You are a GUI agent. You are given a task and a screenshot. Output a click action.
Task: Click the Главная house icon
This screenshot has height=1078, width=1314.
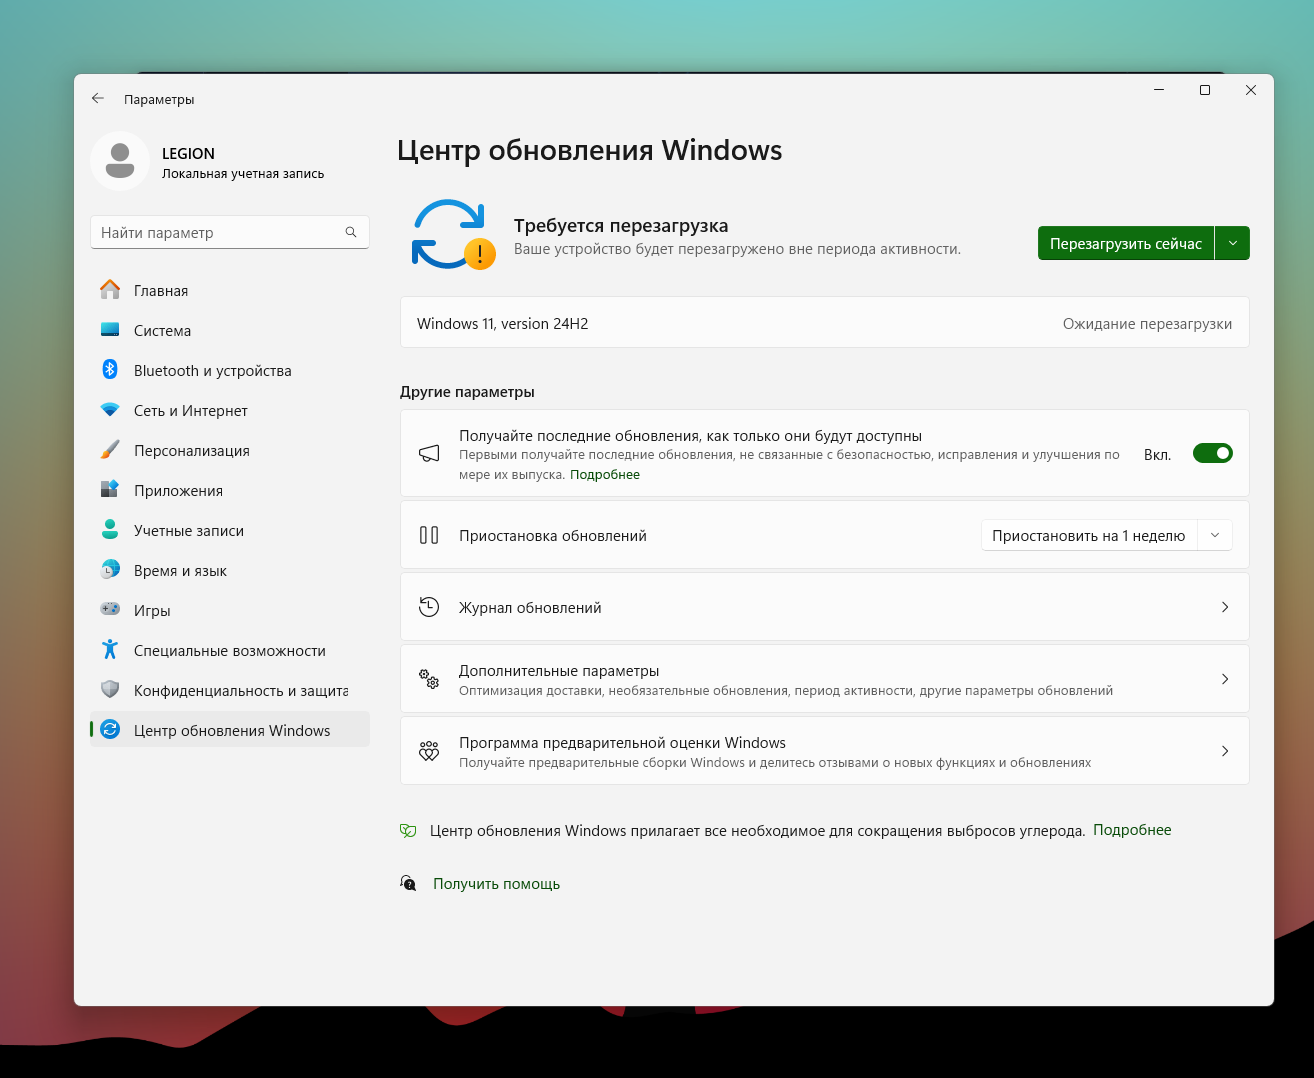coord(110,290)
